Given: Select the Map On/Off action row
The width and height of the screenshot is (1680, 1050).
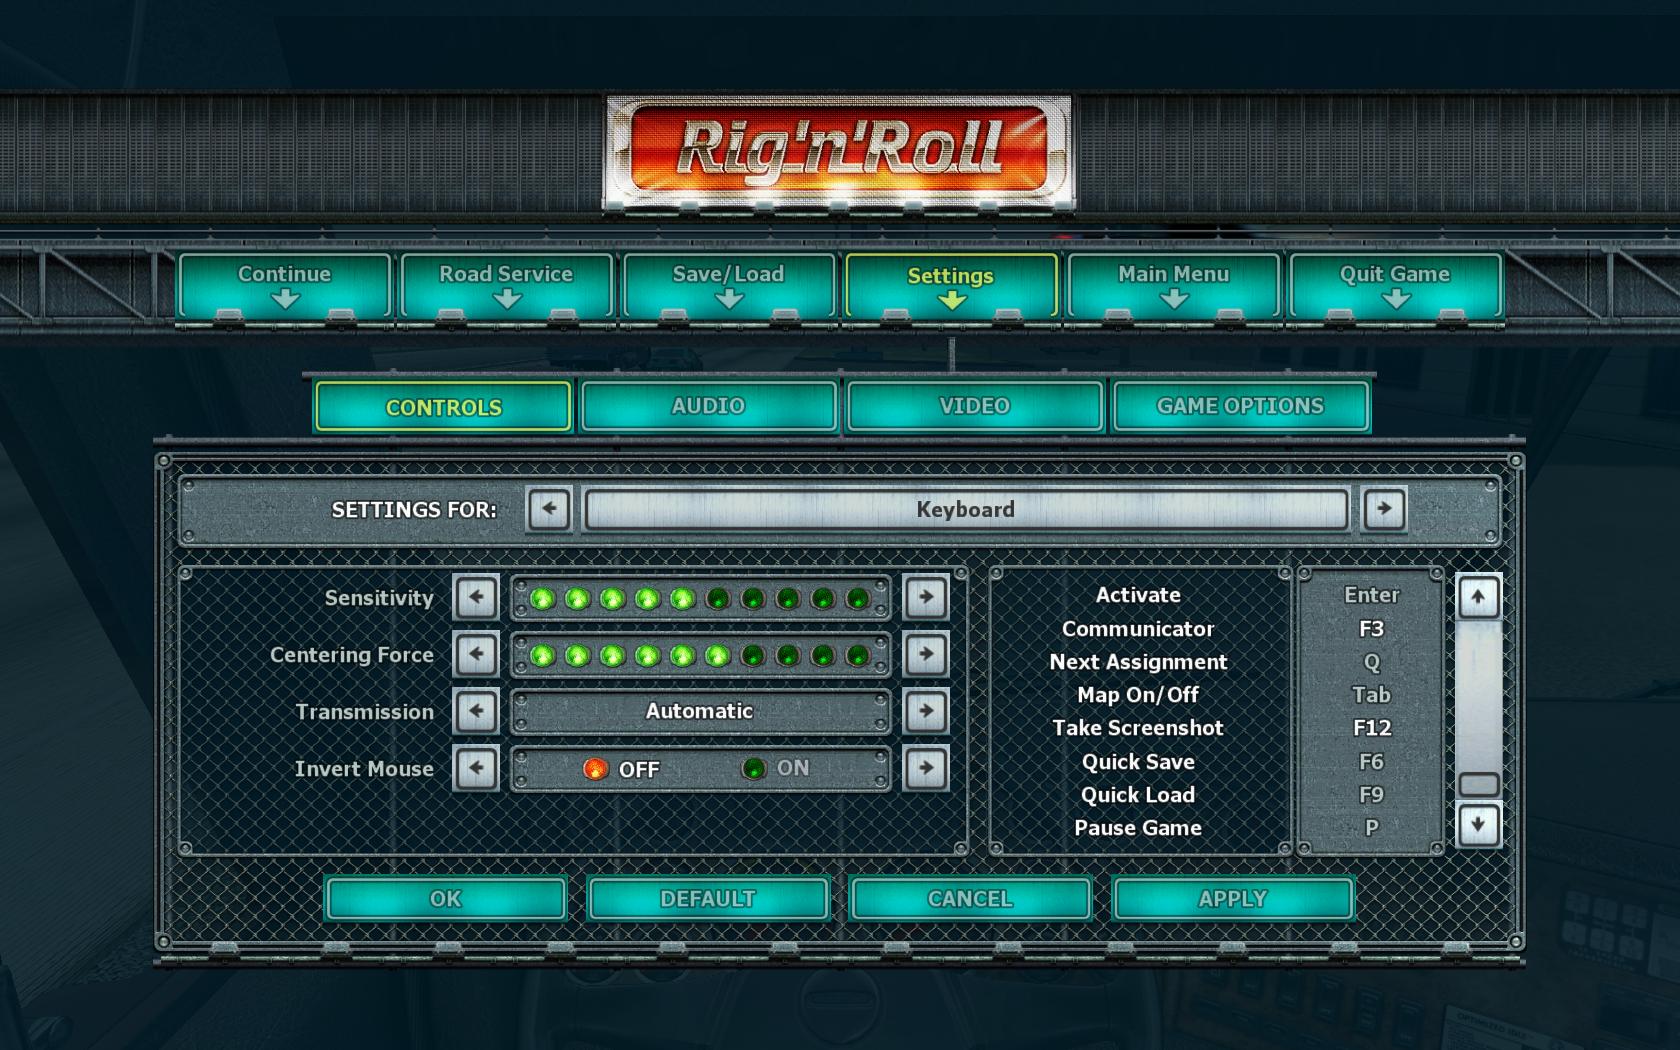Looking at the screenshot, I should coord(1138,695).
